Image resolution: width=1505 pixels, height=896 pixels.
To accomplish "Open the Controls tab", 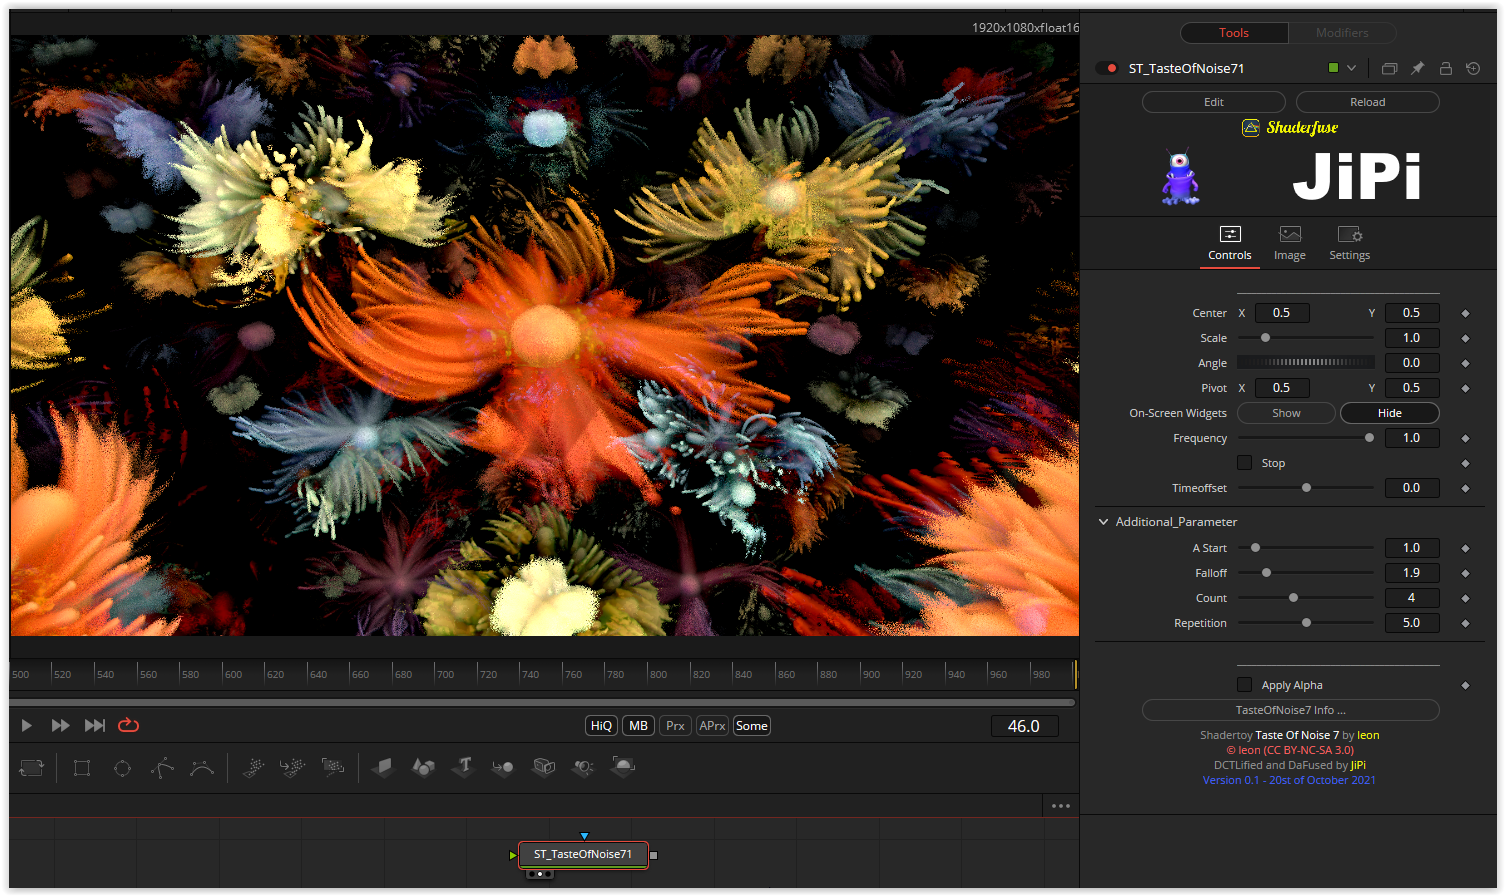I will 1230,244.
